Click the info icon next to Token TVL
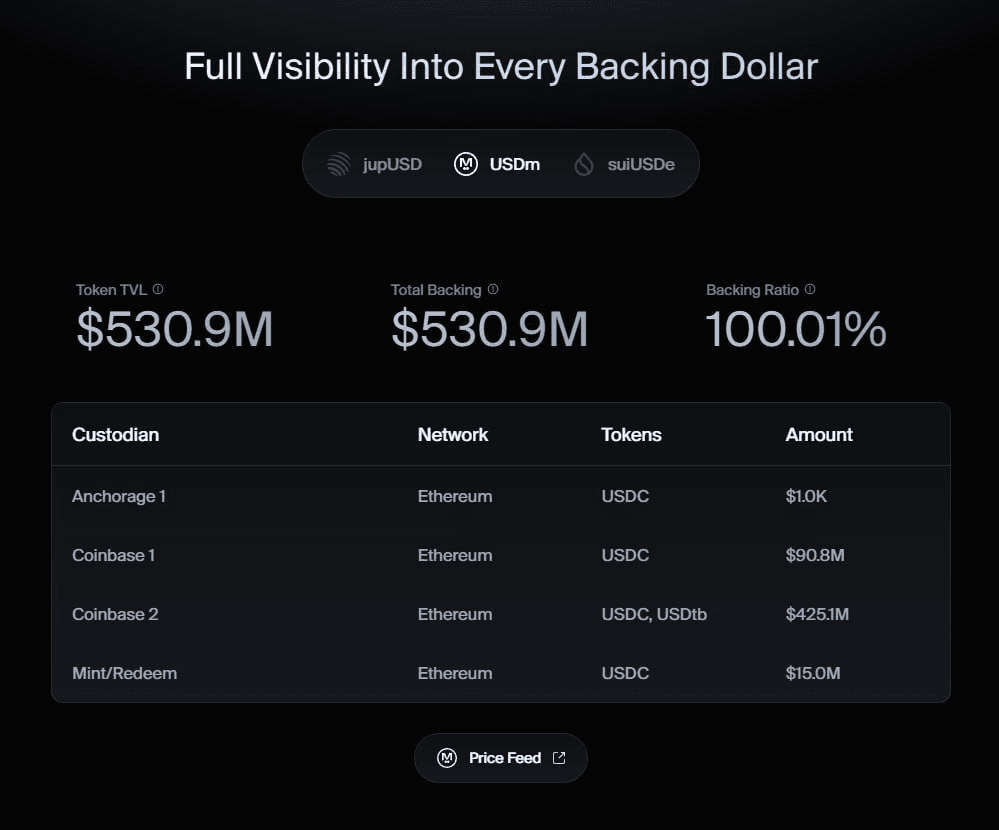 point(158,289)
